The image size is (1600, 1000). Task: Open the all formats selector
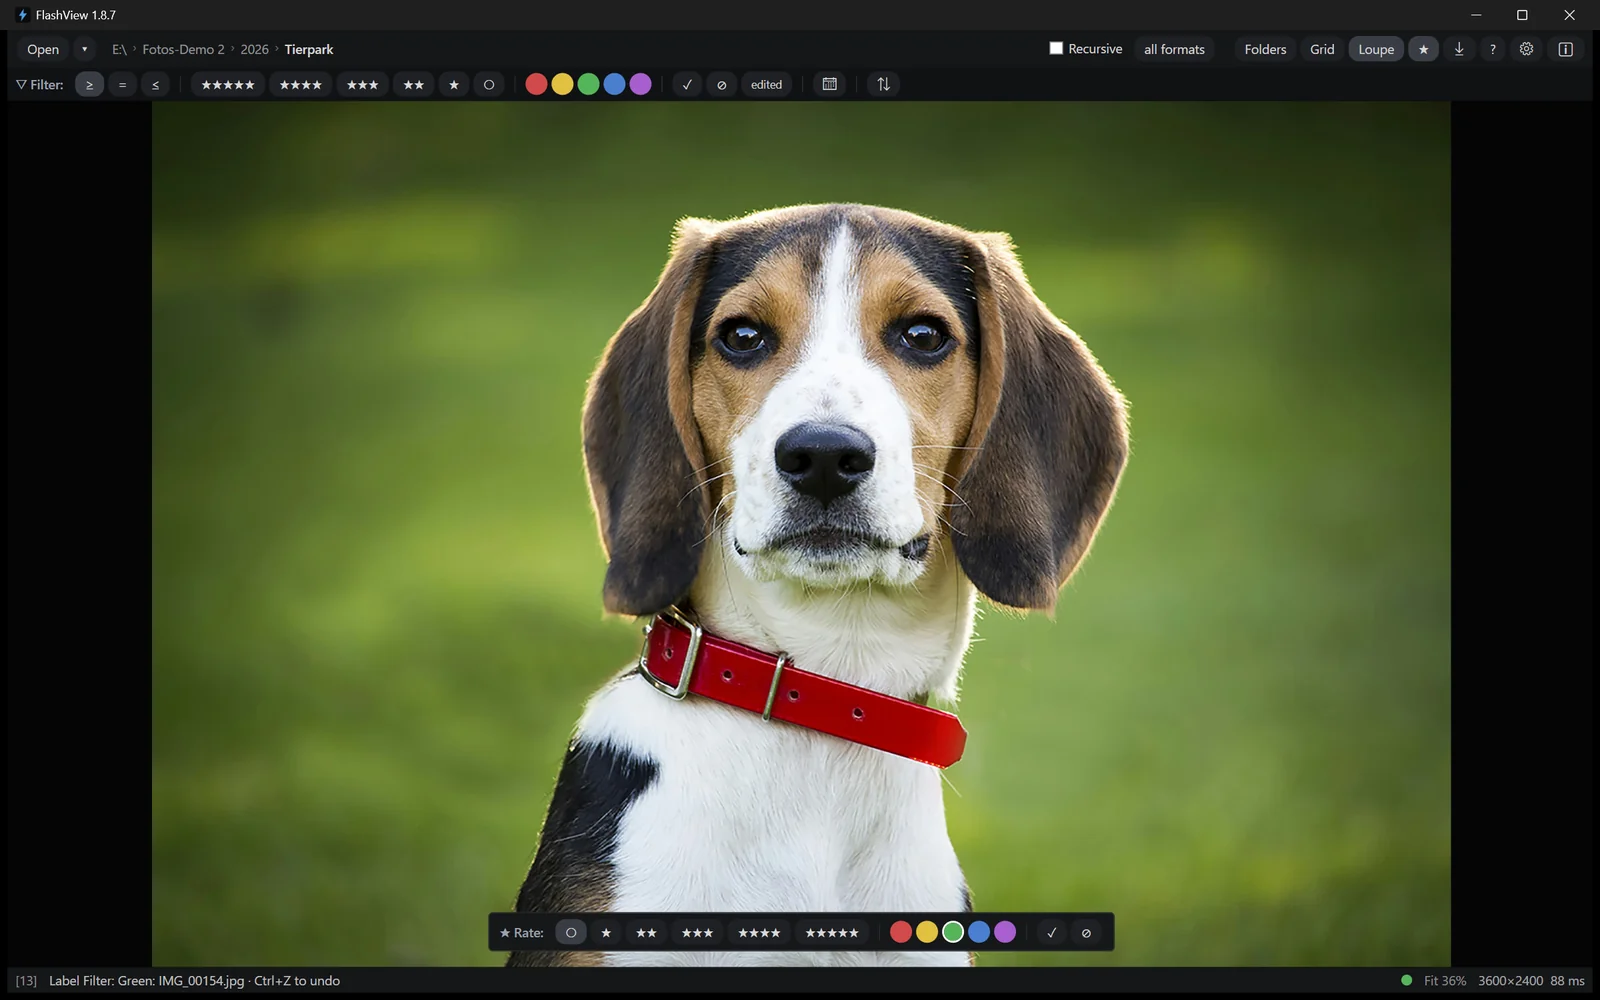click(1174, 49)
